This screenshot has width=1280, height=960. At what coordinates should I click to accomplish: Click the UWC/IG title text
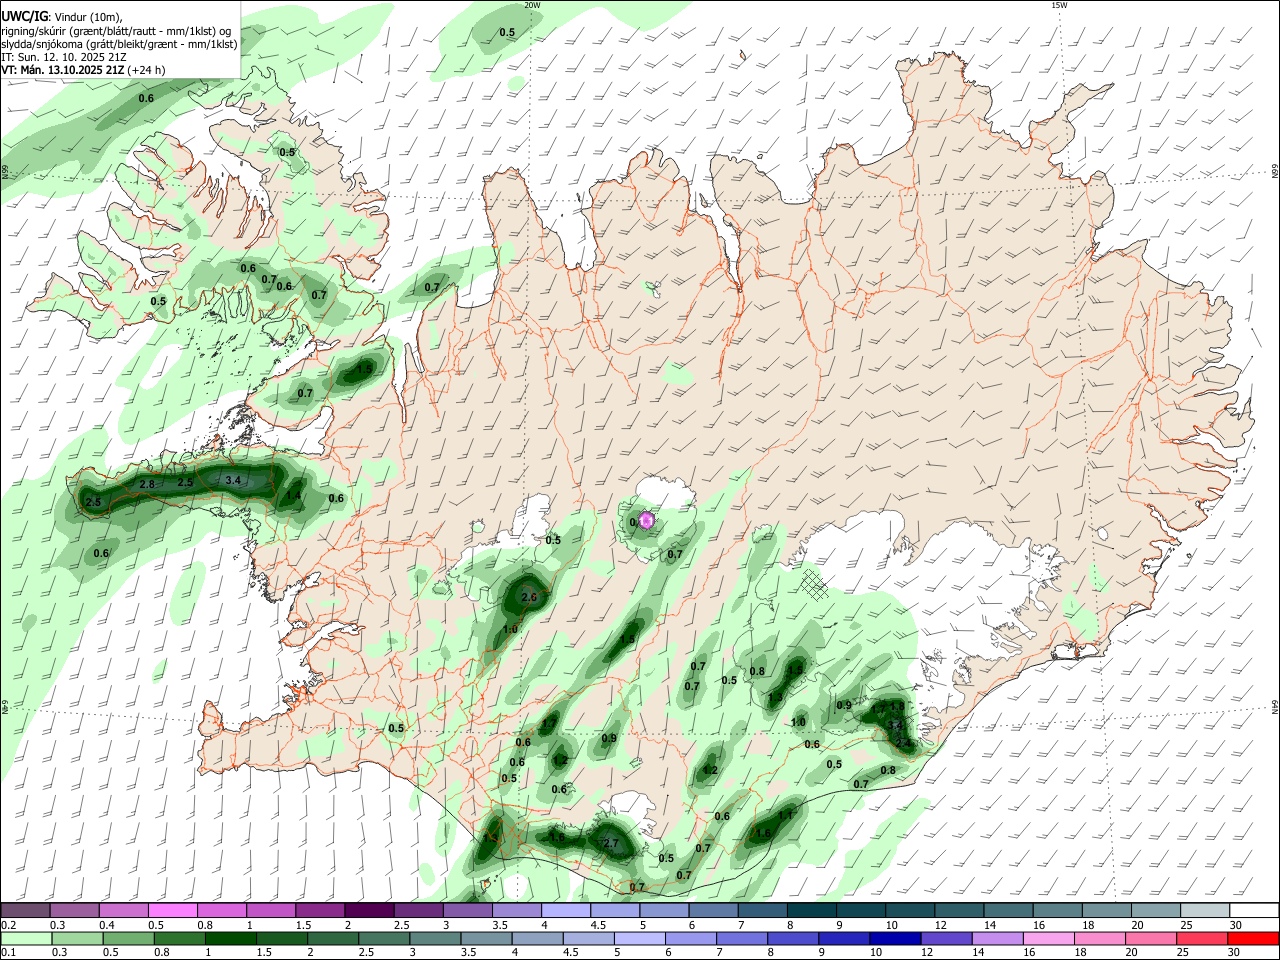[x=24, y=17]
